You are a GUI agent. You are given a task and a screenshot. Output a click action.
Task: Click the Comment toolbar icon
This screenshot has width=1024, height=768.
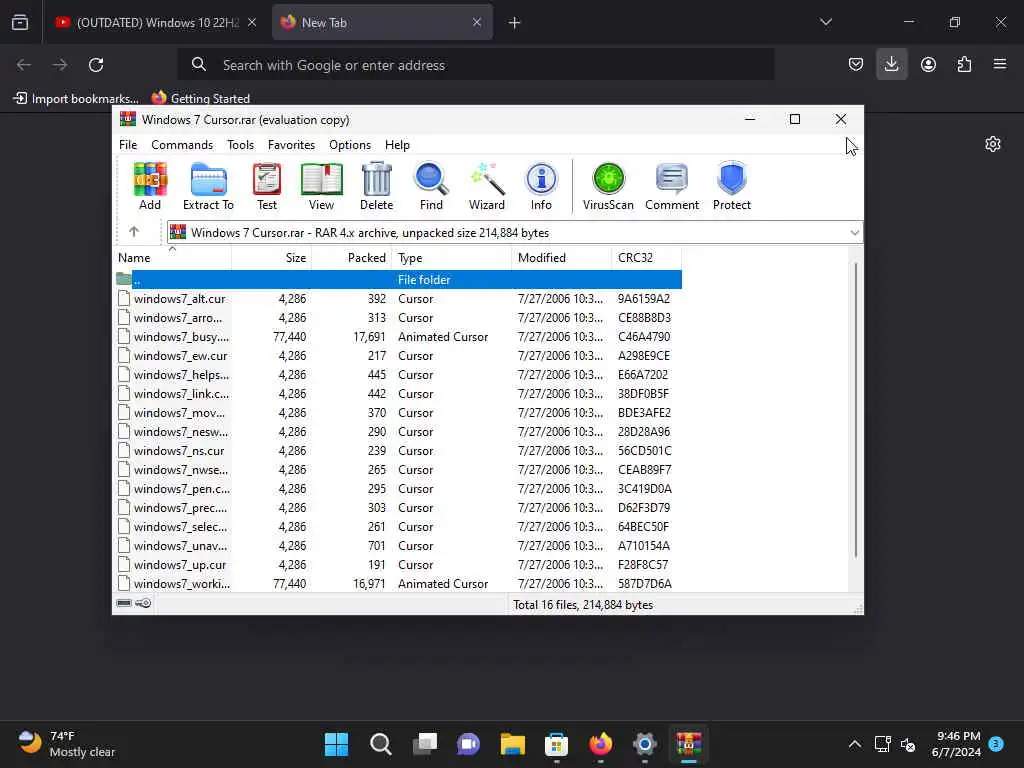click(x=672, y=186)
